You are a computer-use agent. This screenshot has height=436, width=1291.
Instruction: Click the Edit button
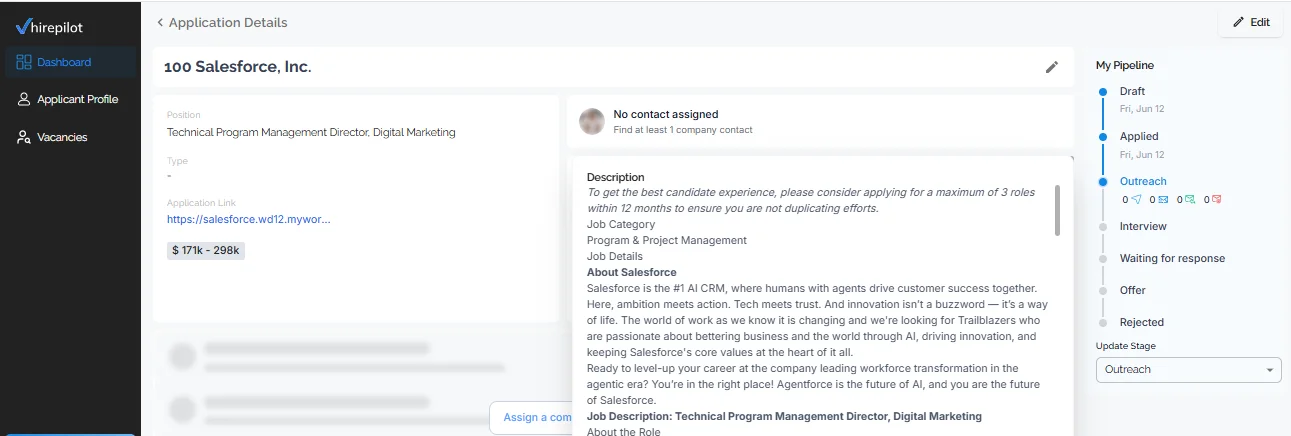coord(1250,22)
